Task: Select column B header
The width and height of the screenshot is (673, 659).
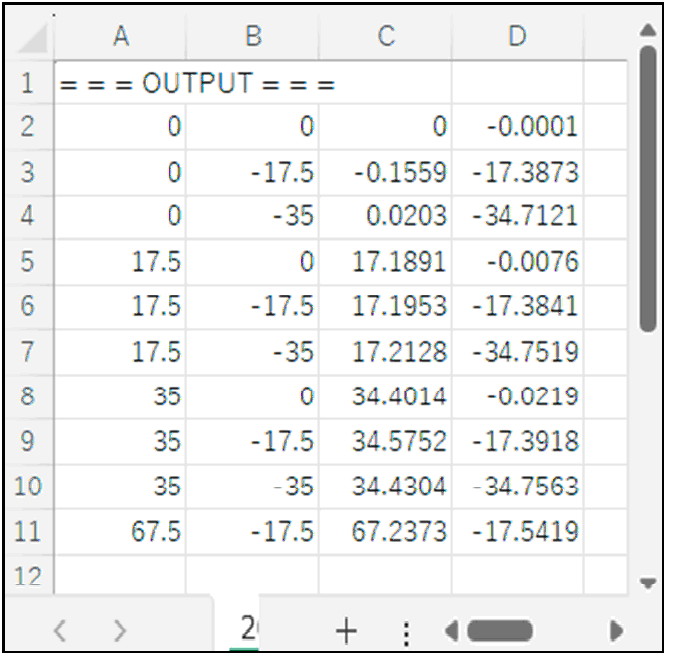Action: (x=253, y=38)
